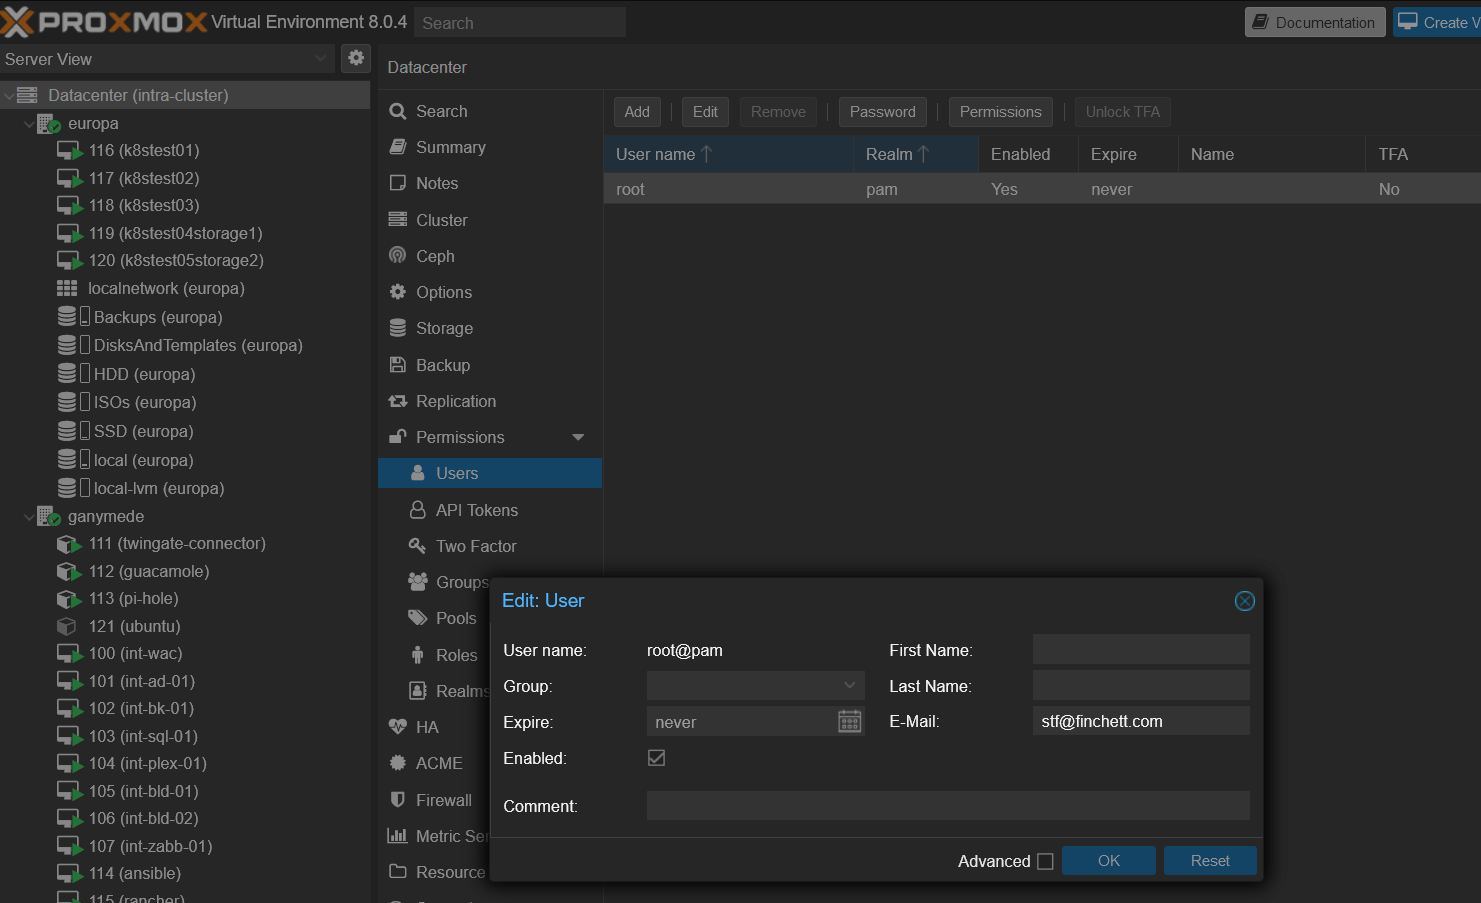Switch to the API Tokens section

point(477,509)
